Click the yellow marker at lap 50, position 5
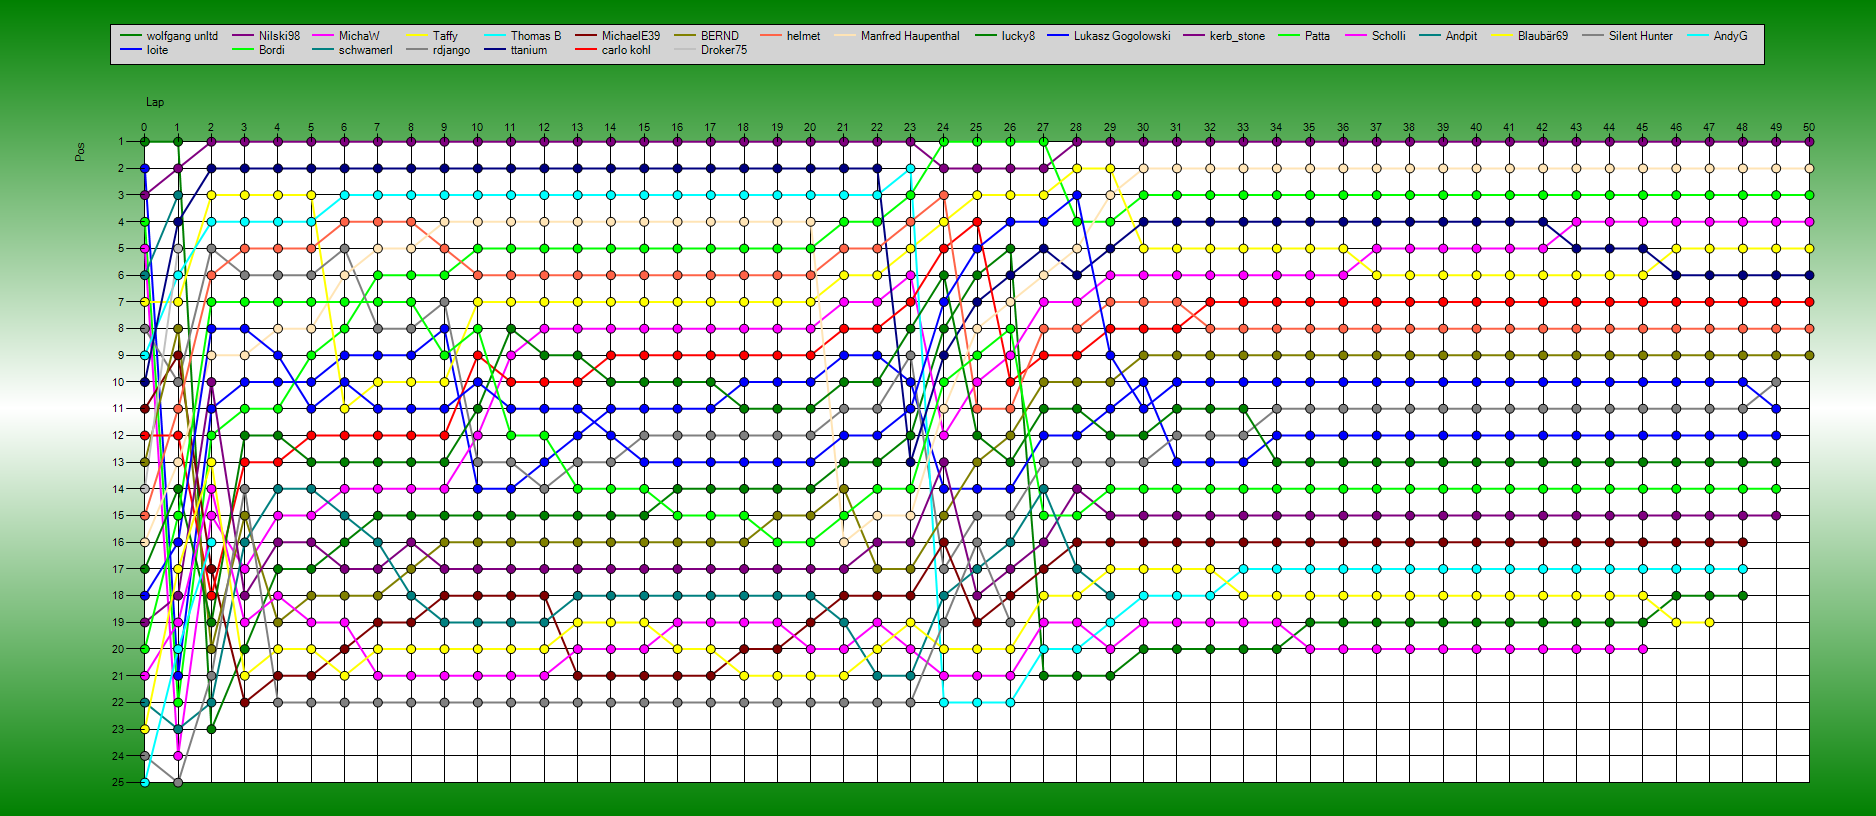The image size is (1876, 816). pyautogui.click(x=1809, y=249)
